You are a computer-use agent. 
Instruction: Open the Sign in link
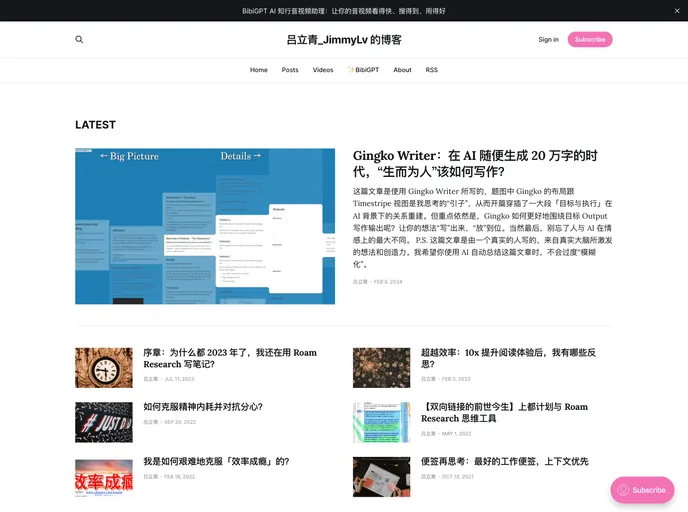click(548, 39)
